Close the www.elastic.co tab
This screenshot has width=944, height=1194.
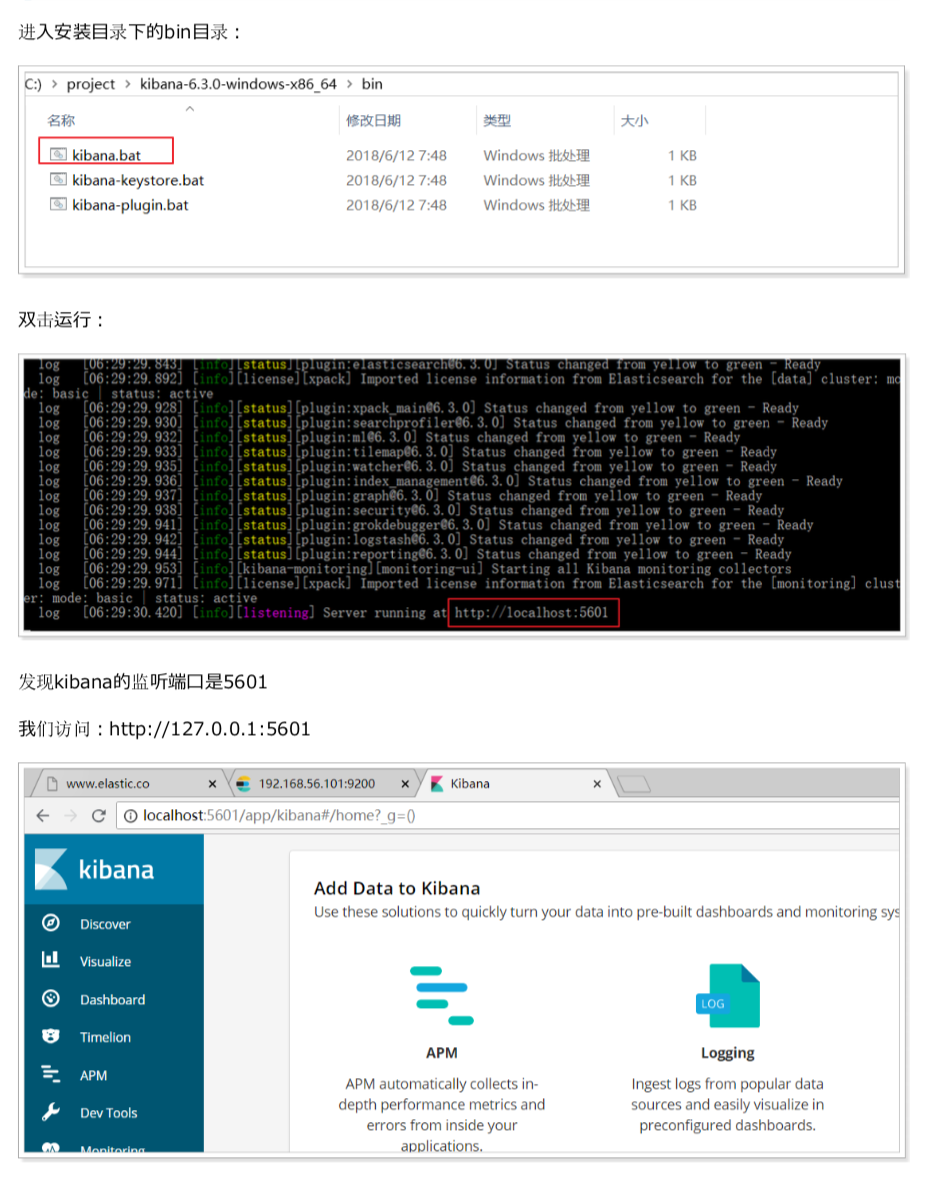tap(212, 784)
